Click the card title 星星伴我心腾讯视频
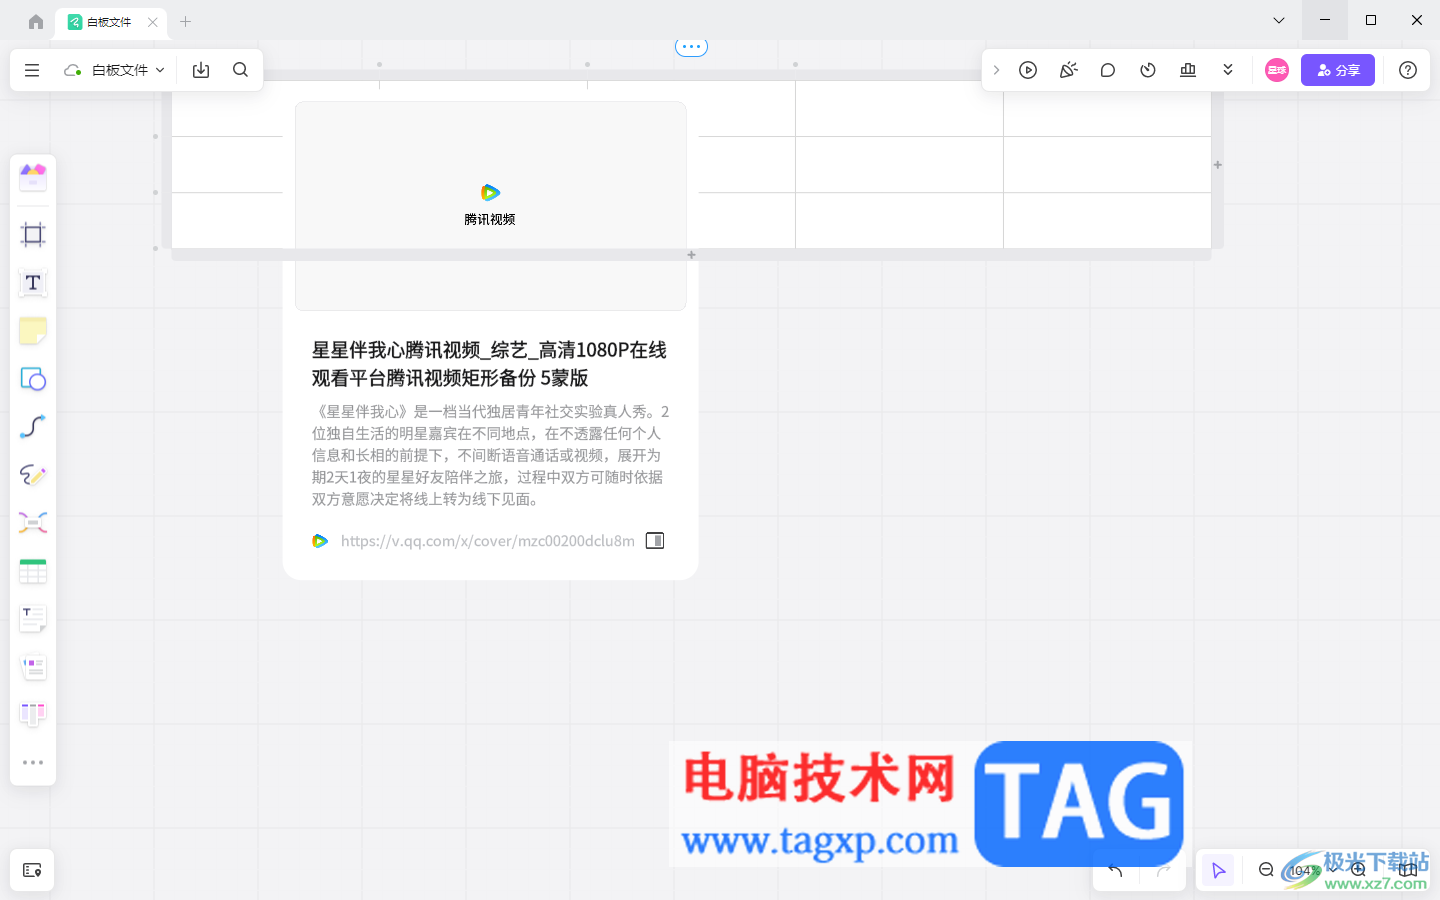This screenshot has height=900, width=1440. pyautogui.click(x=489, y=364)
